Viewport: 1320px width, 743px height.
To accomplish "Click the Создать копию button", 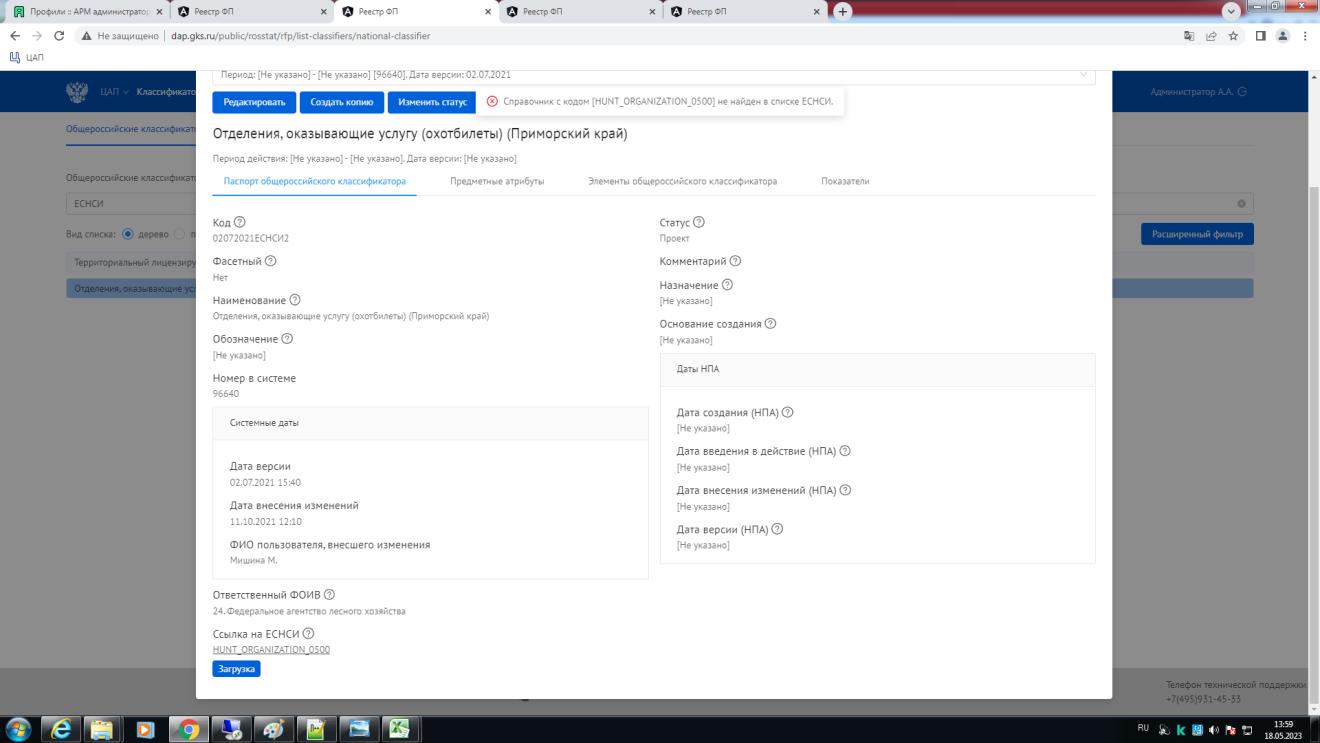I will pos(342,102).
